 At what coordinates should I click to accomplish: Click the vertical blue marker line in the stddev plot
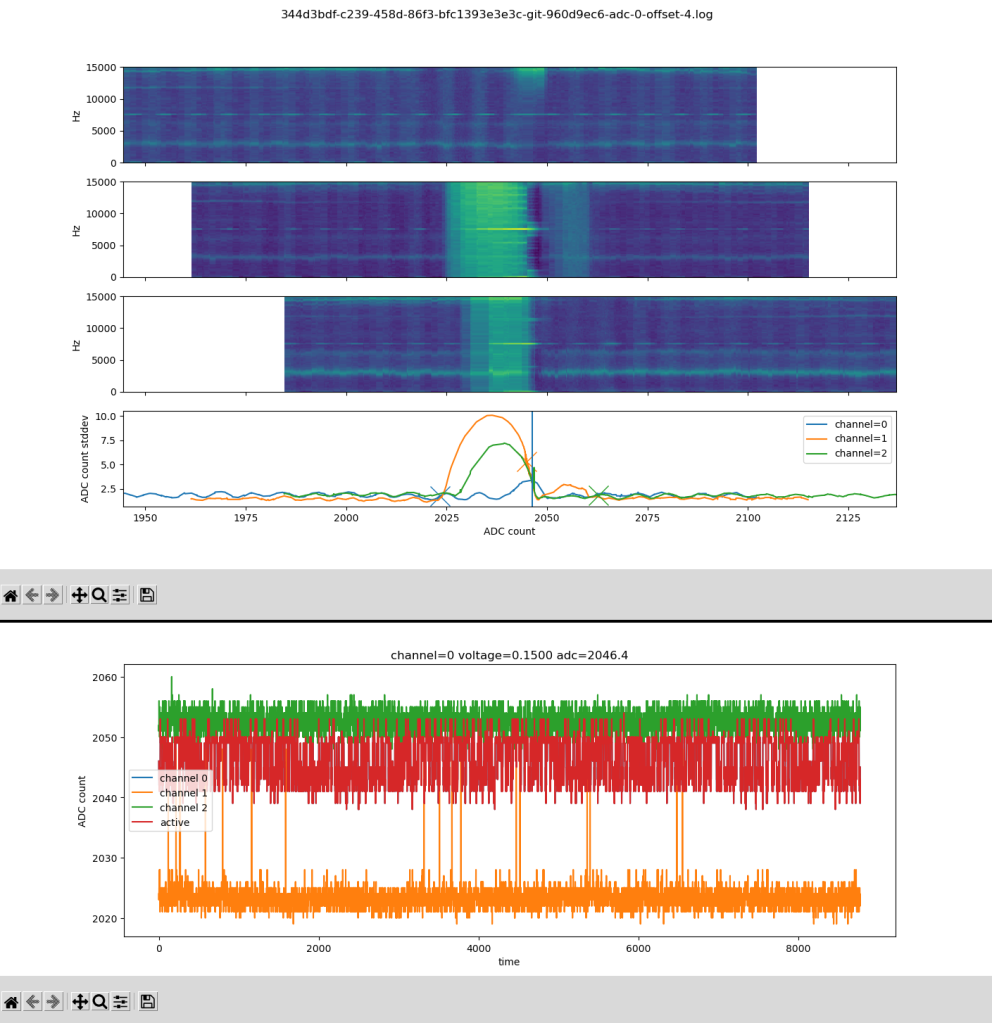point(532,450)
